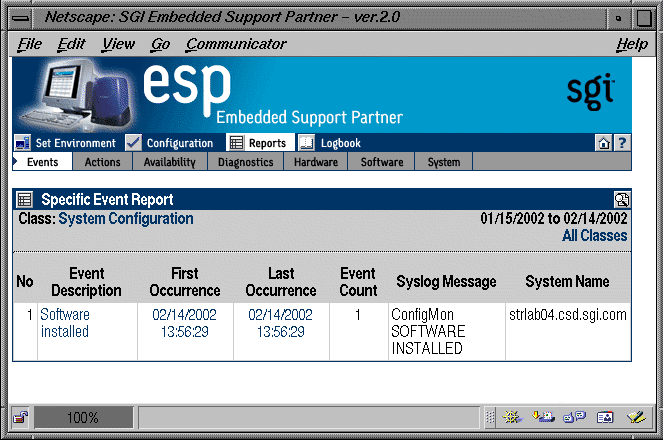Open the Help menu

click(x=632, y=44)
